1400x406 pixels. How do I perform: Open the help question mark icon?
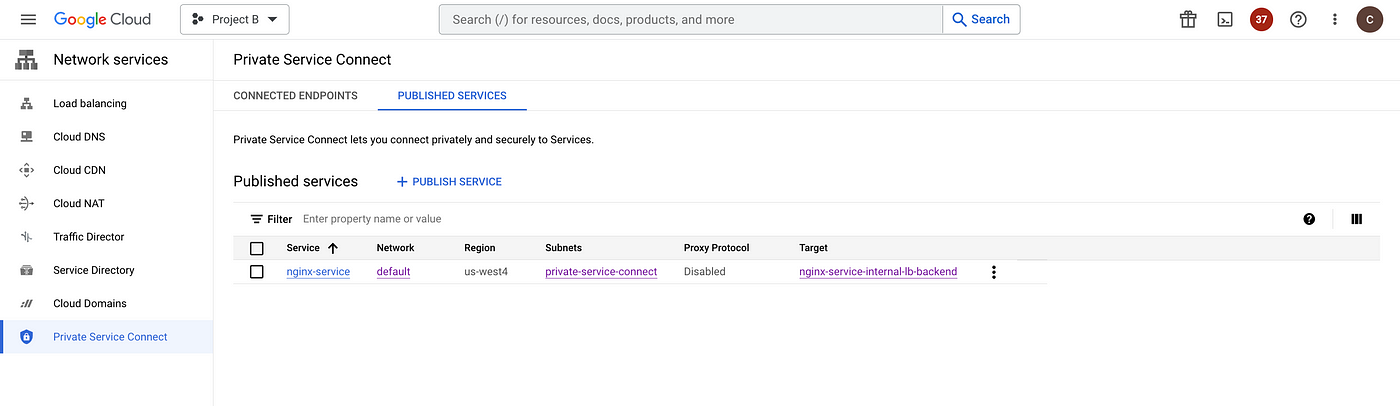(x=1298, y=20)
